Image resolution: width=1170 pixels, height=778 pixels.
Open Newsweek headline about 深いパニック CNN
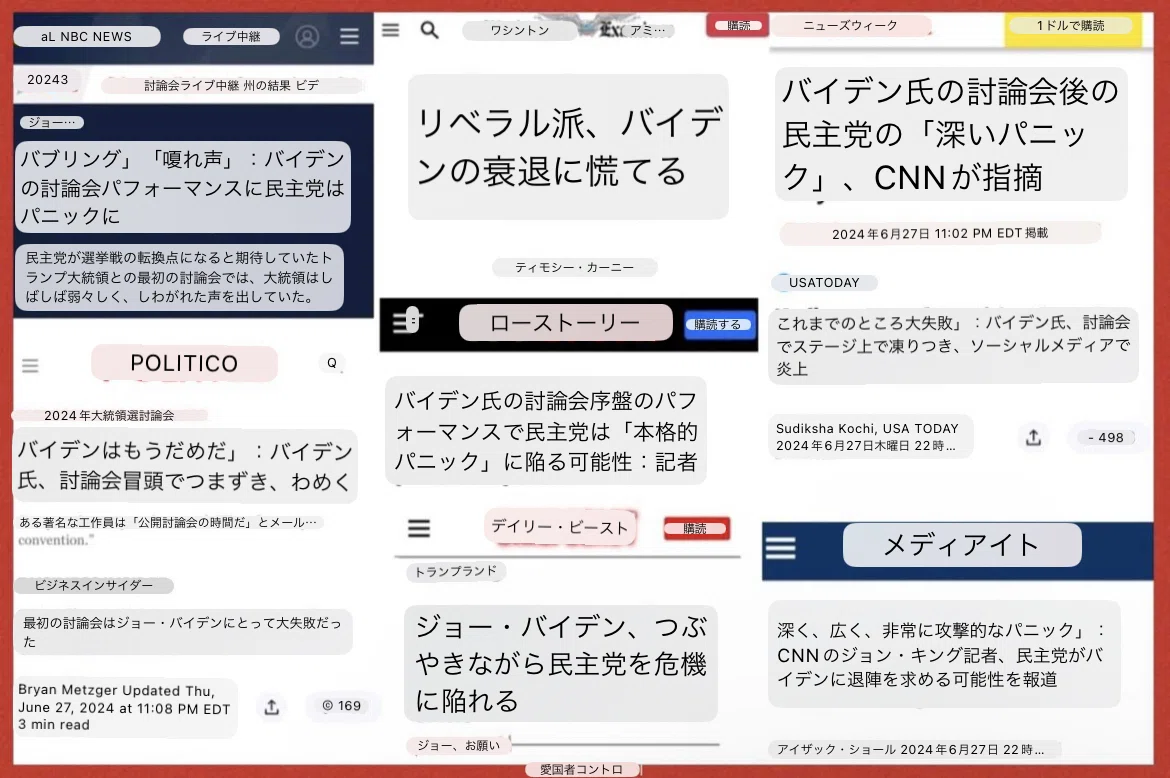pyautogui.click(x=951, y=134)
